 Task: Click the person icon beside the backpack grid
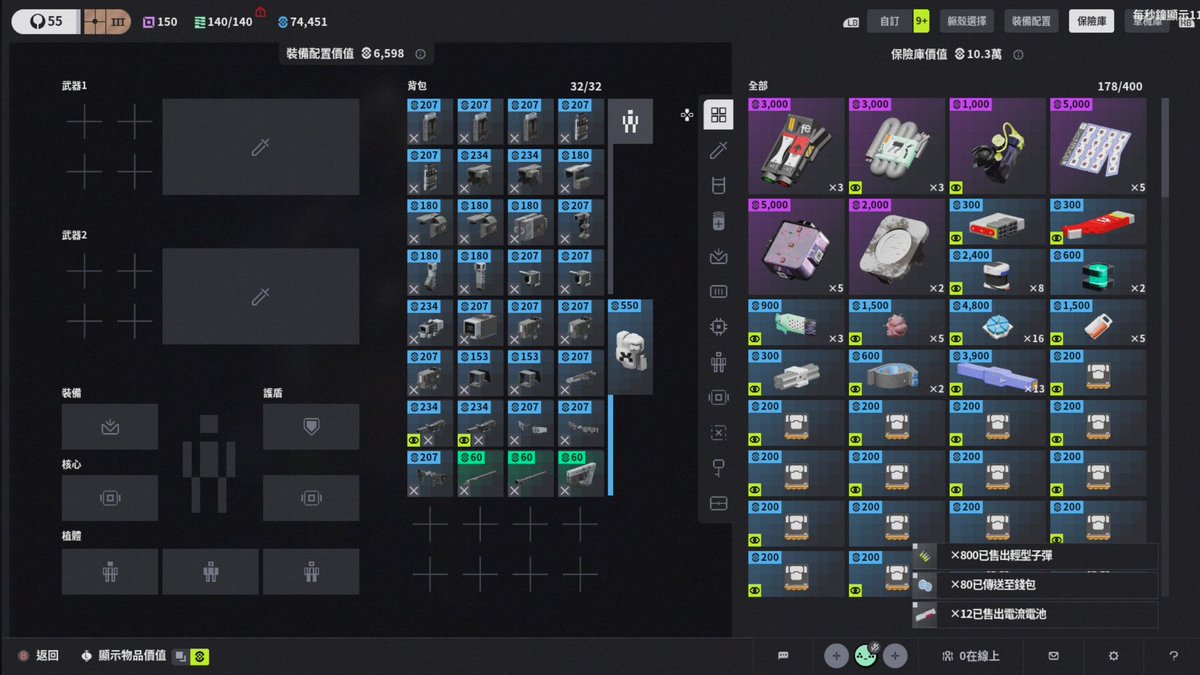coord(631,121)
